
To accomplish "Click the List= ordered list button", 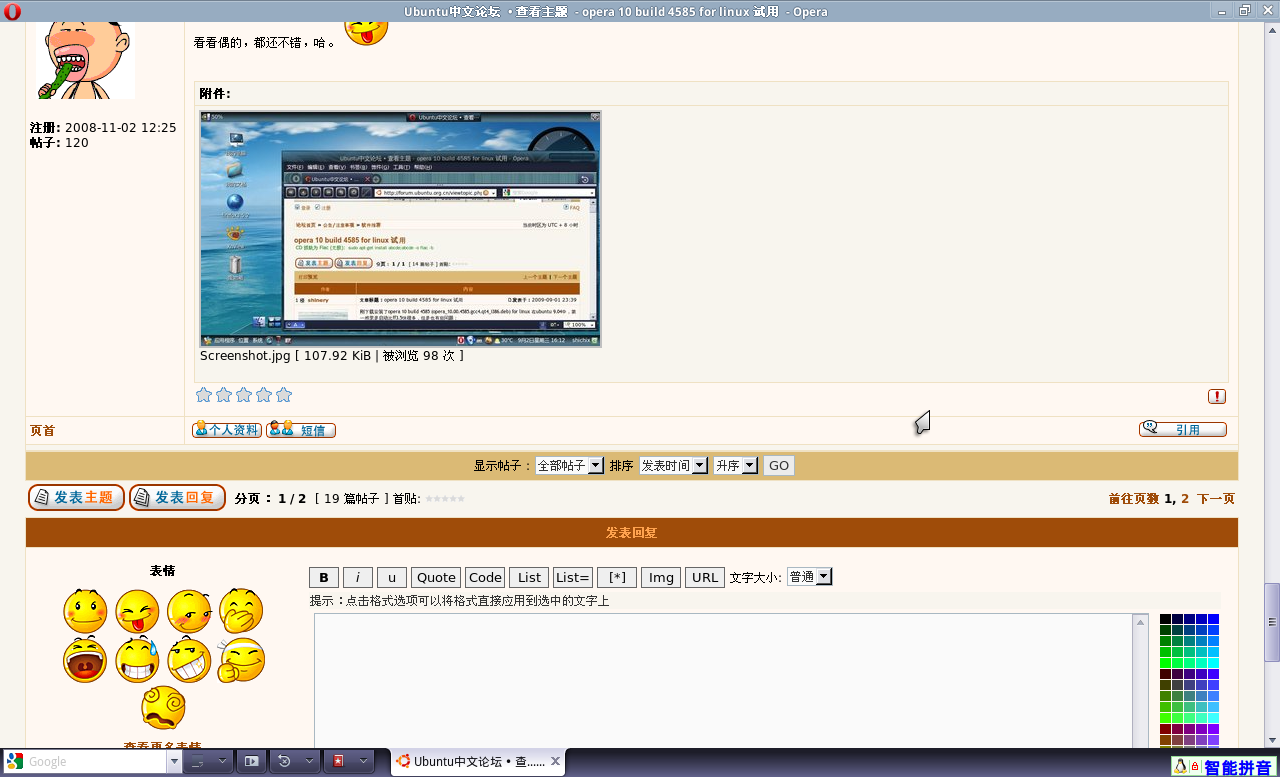I will (573, 577).
